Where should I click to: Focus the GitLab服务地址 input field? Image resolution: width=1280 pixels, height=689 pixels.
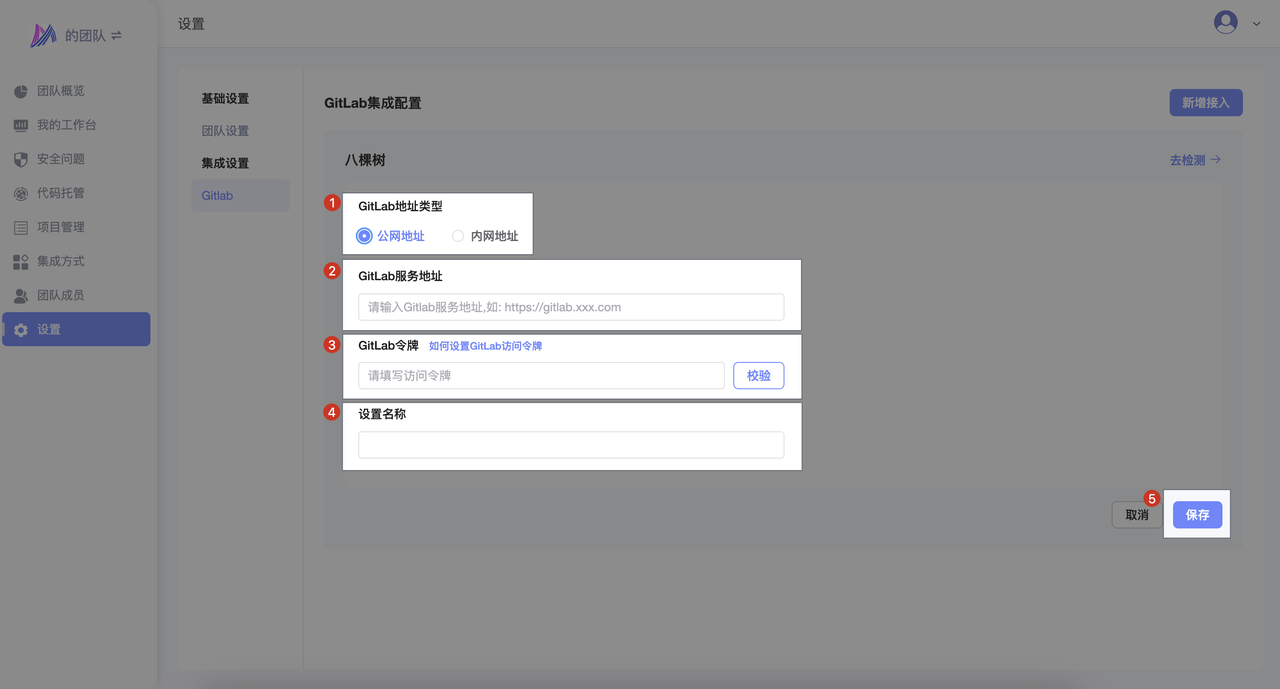click(x=571, y=307)
